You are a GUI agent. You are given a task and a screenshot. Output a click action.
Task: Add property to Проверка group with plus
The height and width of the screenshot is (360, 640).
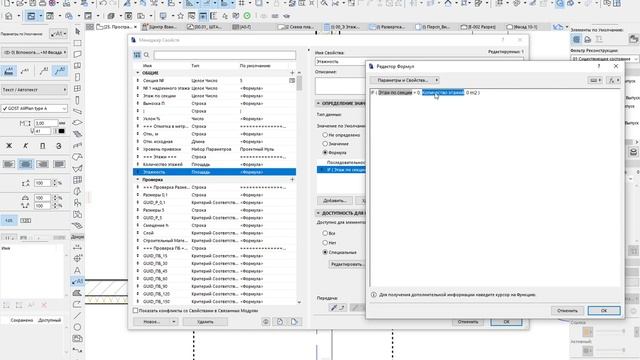coord(292,180)
